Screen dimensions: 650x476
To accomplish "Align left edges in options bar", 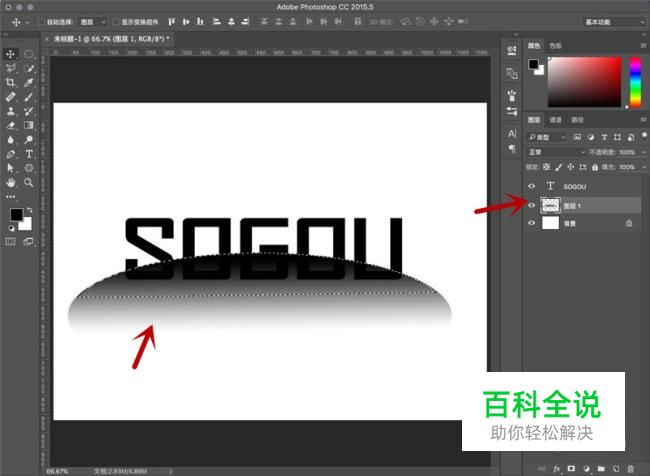I will (216, 22).
